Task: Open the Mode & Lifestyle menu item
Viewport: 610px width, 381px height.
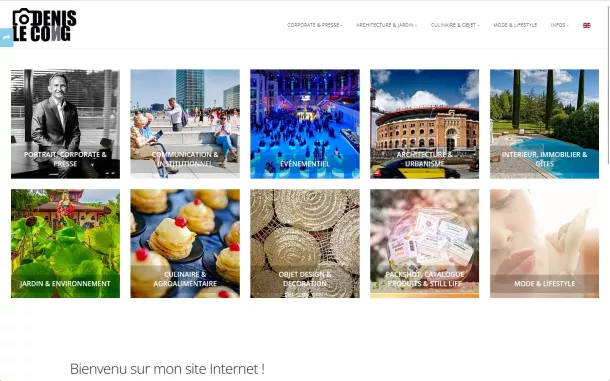Action: coord(515,25)
